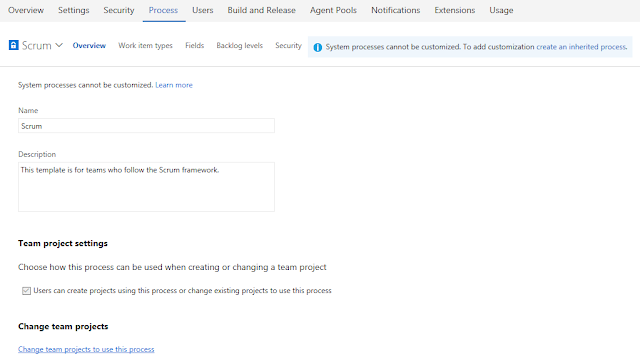Screen dimensions: 640x360
Task: Follow the 'create an inherited process' link
Action: coord(581,47)
